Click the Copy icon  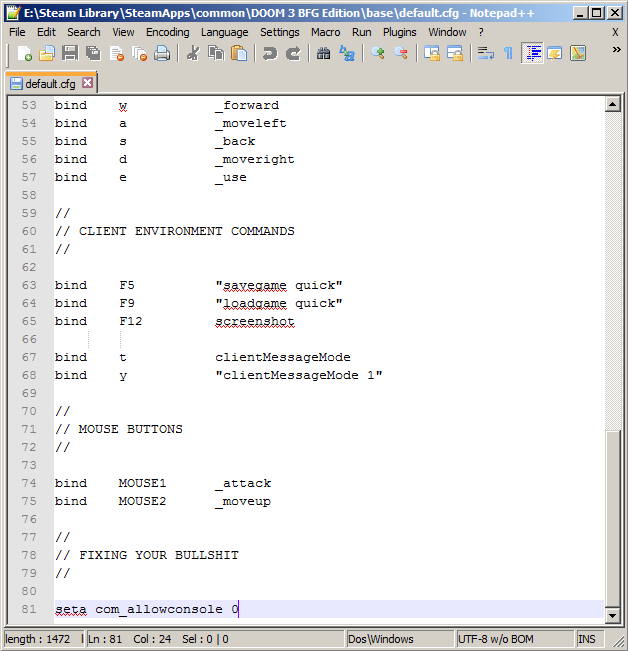coord(216,54)
